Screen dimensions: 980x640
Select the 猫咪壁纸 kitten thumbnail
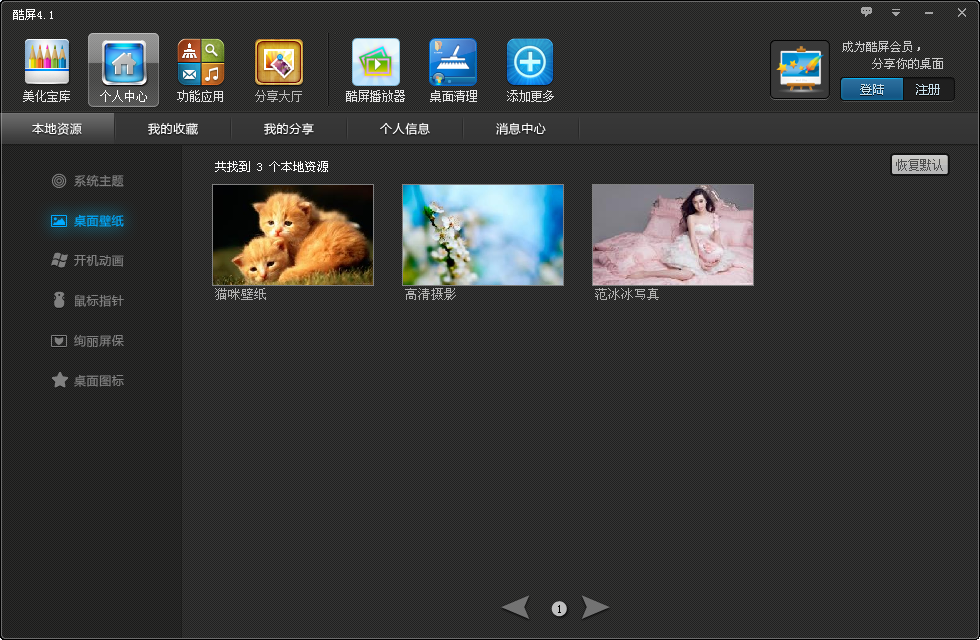[293, 235]
